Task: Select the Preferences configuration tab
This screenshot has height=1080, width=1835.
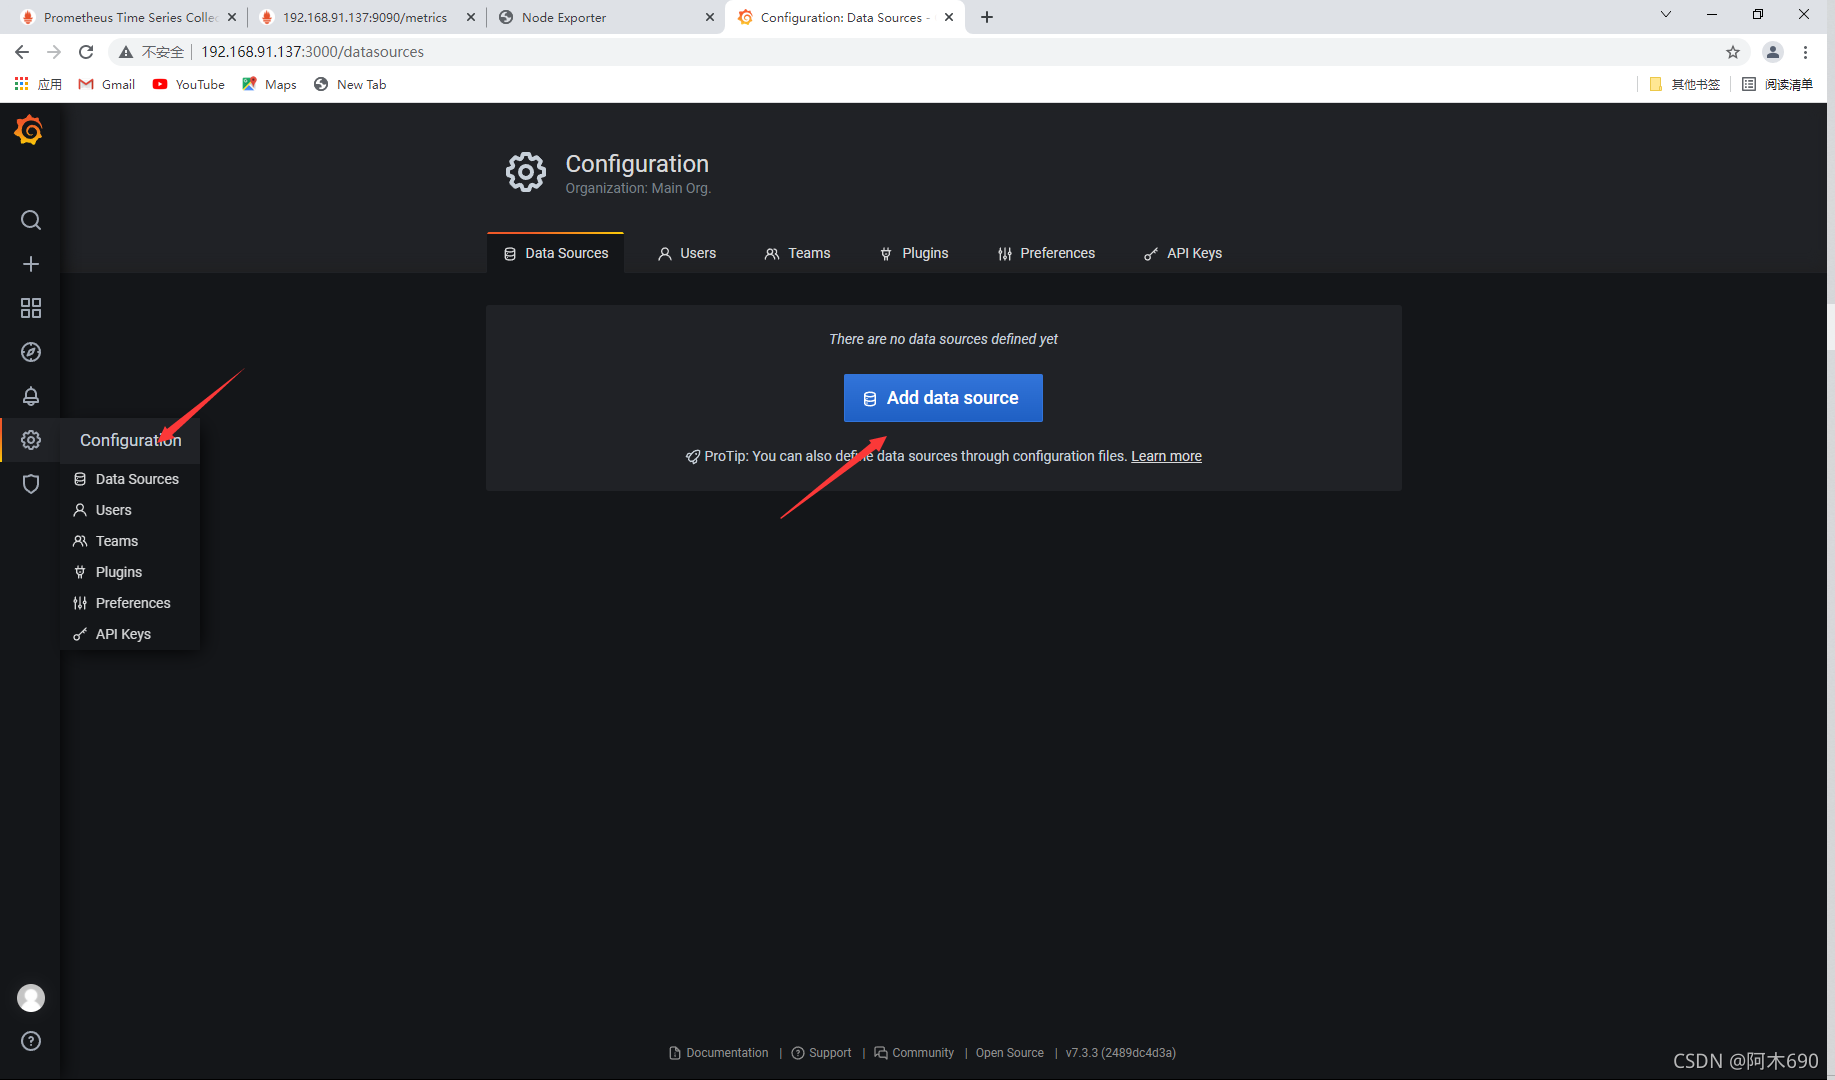Action: pyautogui.click(x=1046, y=253)
